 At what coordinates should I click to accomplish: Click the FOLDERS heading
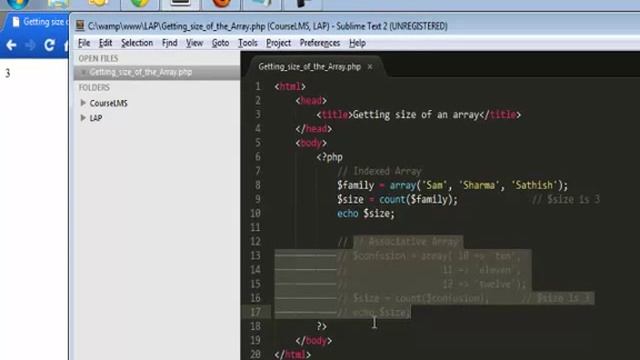coord(94,87)
